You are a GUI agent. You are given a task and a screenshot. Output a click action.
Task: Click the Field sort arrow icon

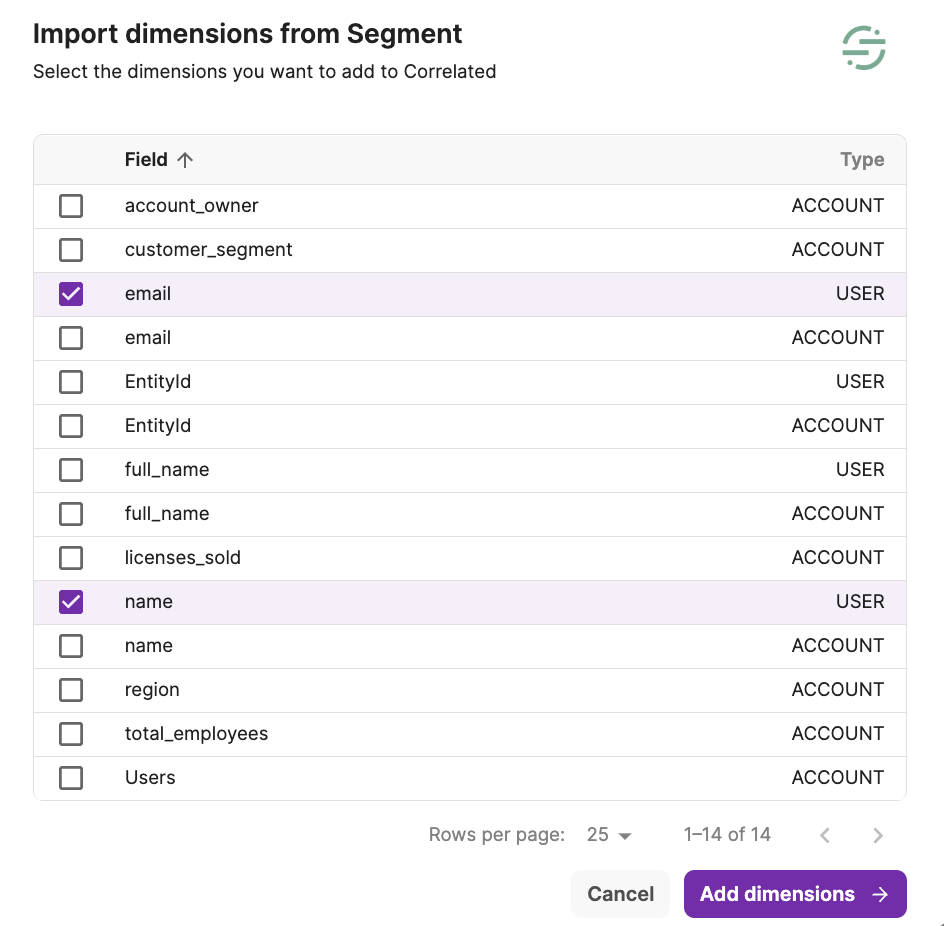(185, 160)
